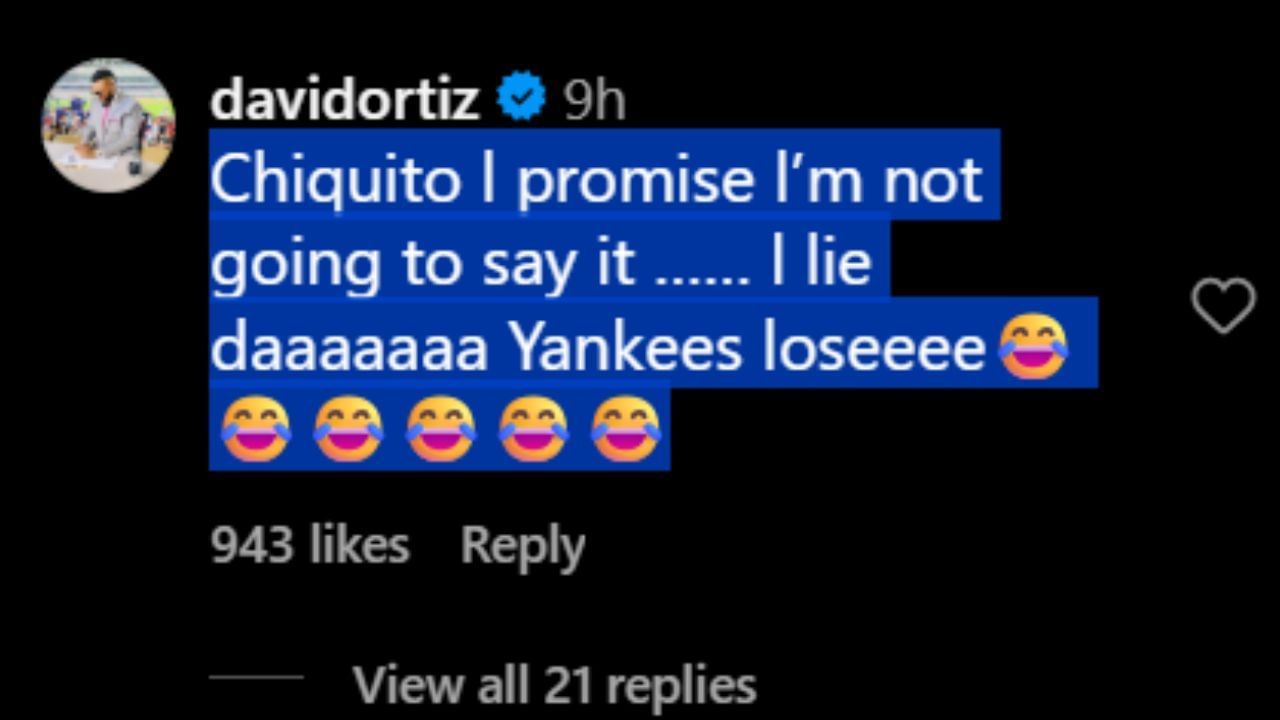Click the word 'Chiquito' in the comment
This screenshot has height=720, width=1280.
click(x=336, y=180)
